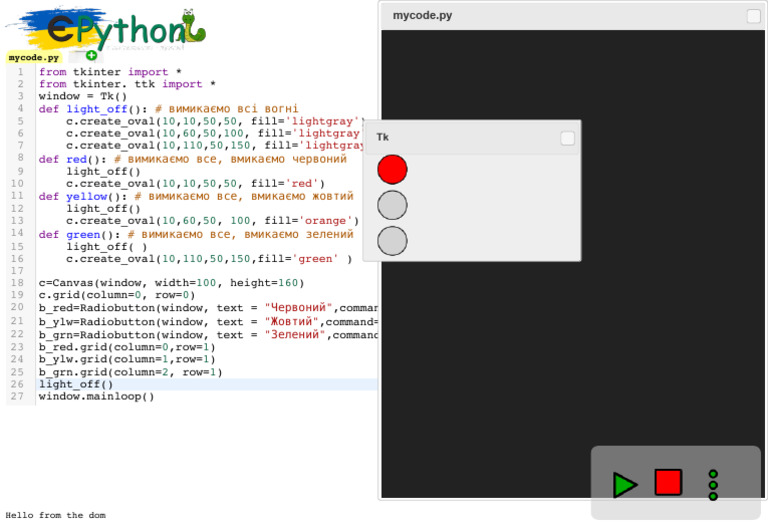The width and height of the screenshot is (768, 527).
Task: Click the mycode.py output panel title
Action: point(422,15)
